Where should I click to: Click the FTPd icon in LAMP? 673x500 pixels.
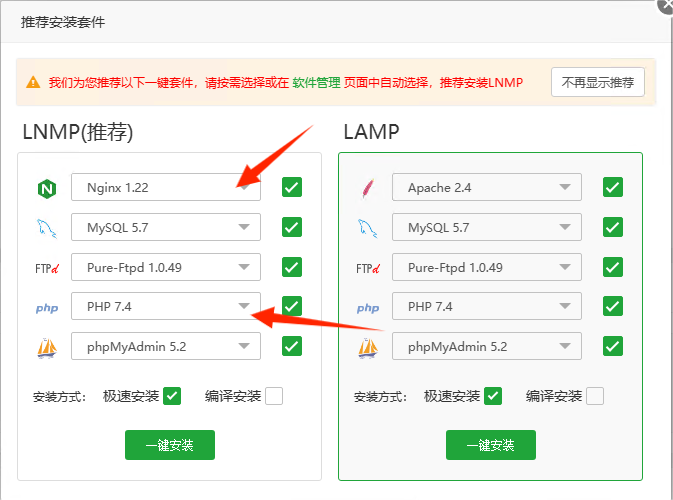tap(368, 269)
